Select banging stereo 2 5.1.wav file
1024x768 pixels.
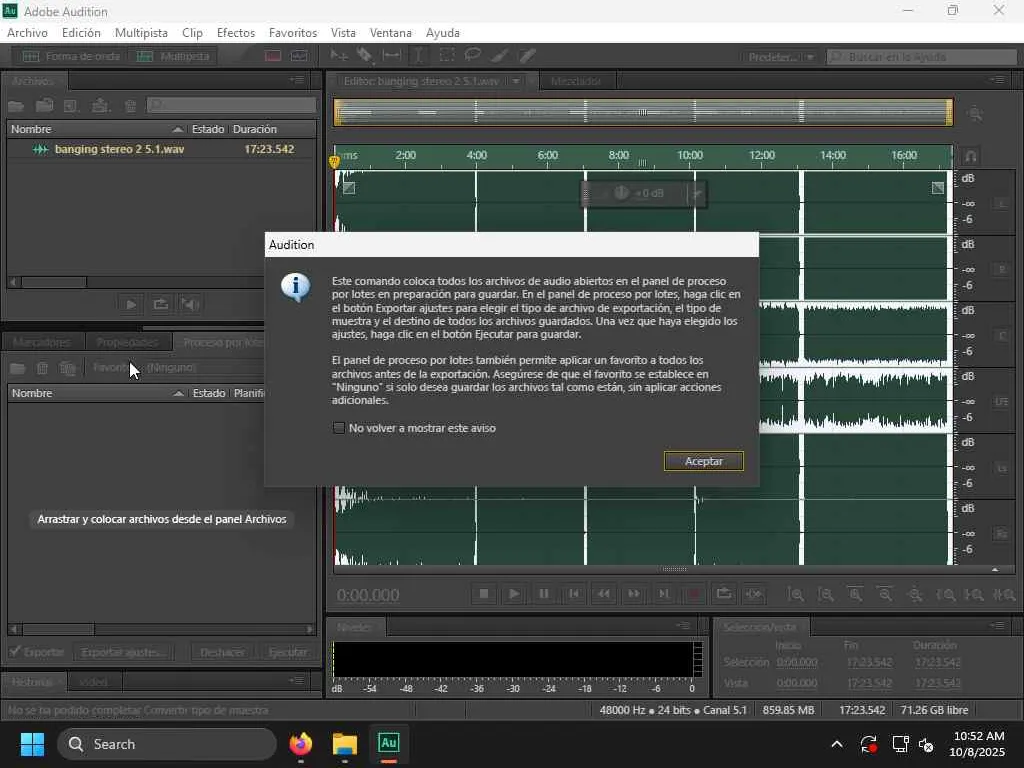tap(119, 149)
